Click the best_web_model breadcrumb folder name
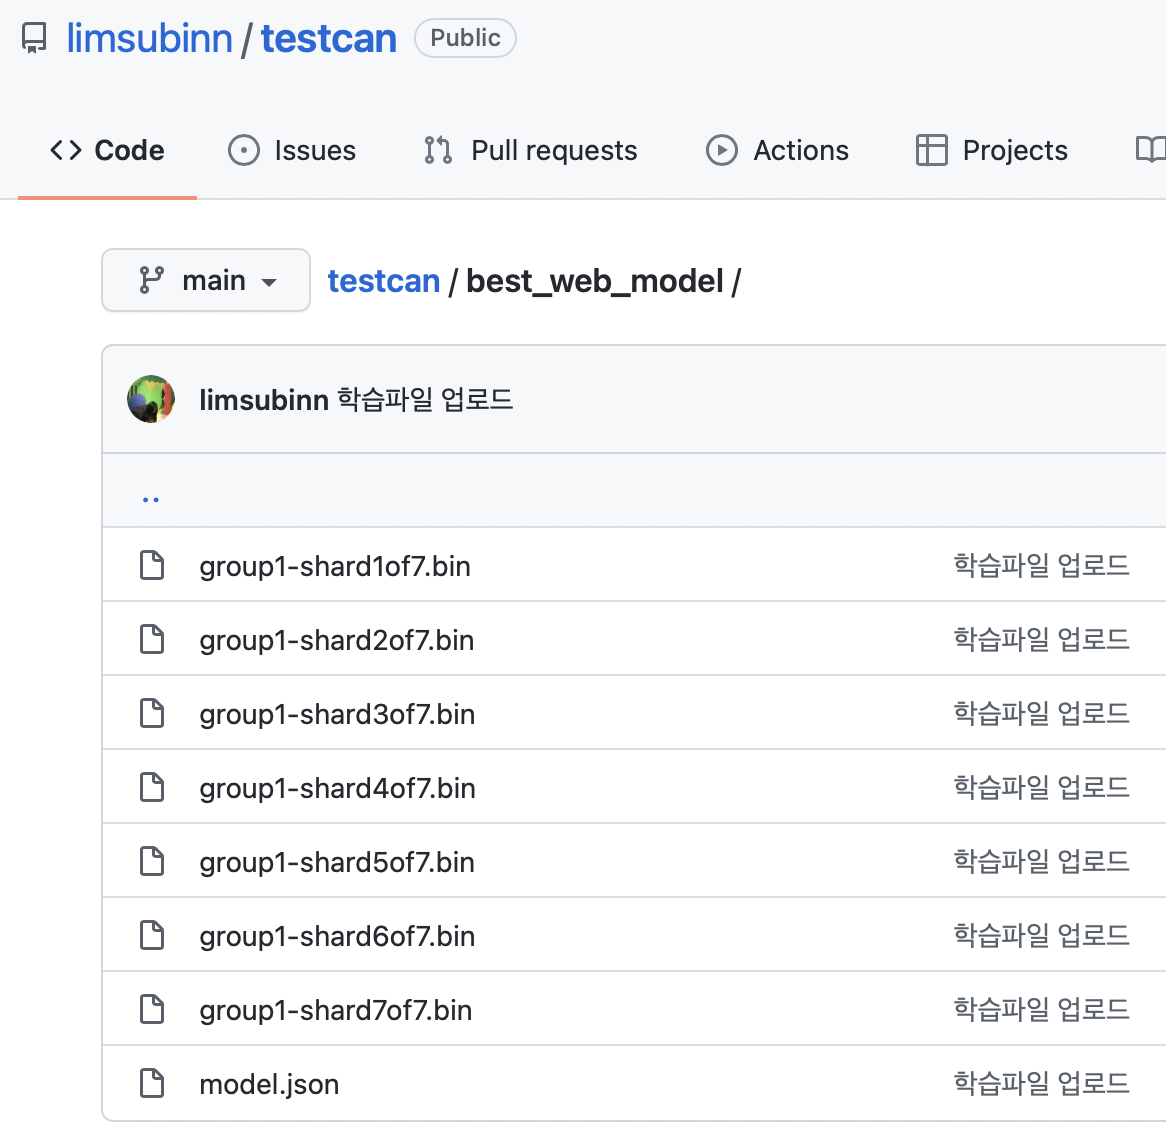 (594, 281)
